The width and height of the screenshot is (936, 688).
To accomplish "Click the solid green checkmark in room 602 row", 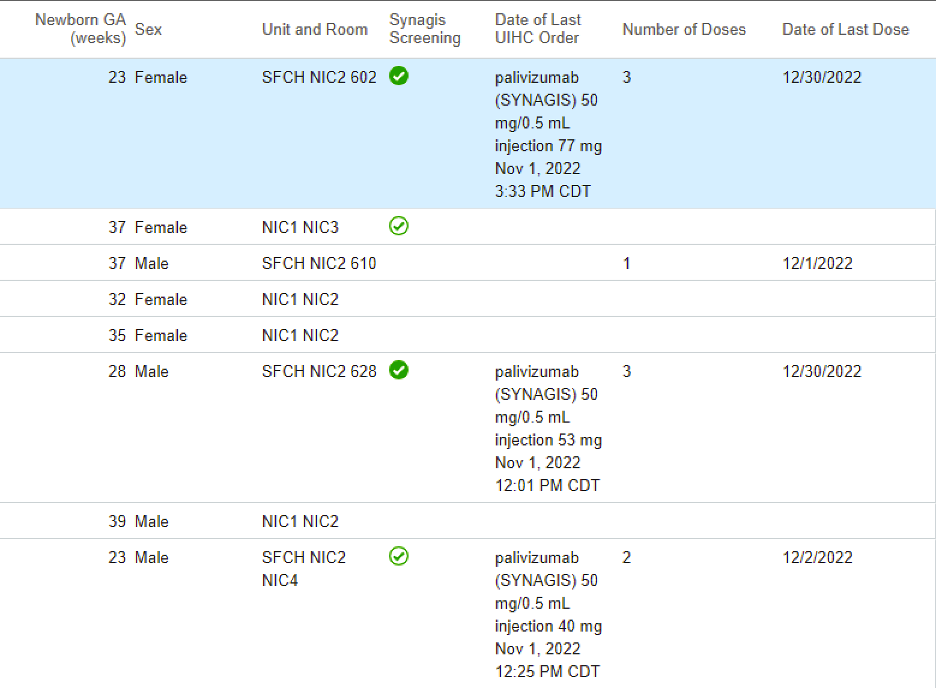I will (398, 76).
